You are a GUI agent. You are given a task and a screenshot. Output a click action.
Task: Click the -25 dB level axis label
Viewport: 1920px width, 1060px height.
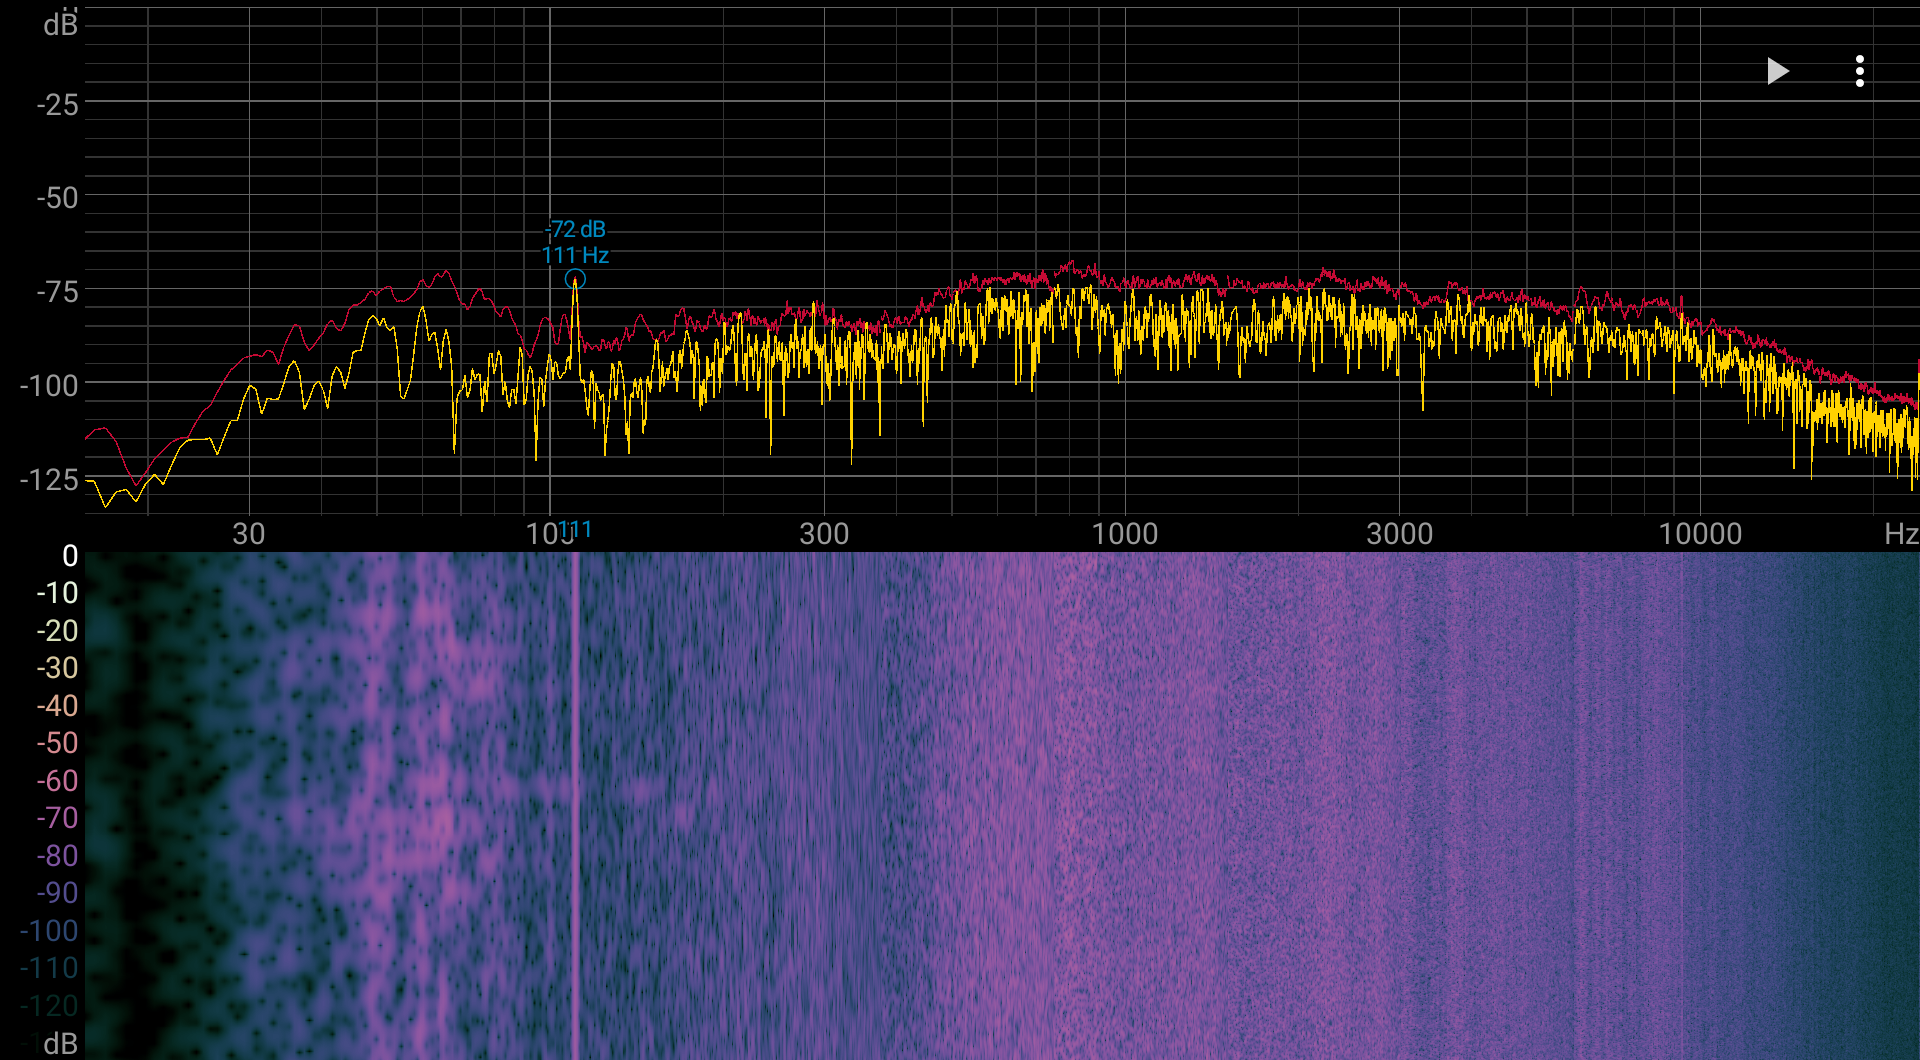tap(57, 105)
